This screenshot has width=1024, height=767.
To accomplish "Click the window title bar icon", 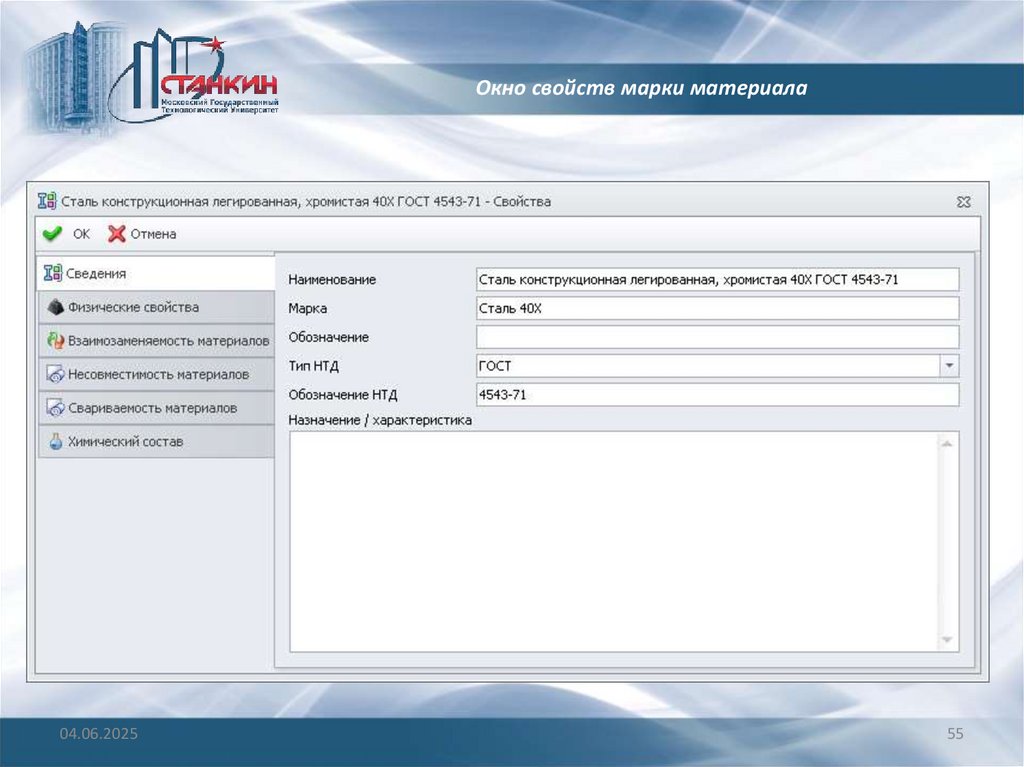I will (46, 201).
